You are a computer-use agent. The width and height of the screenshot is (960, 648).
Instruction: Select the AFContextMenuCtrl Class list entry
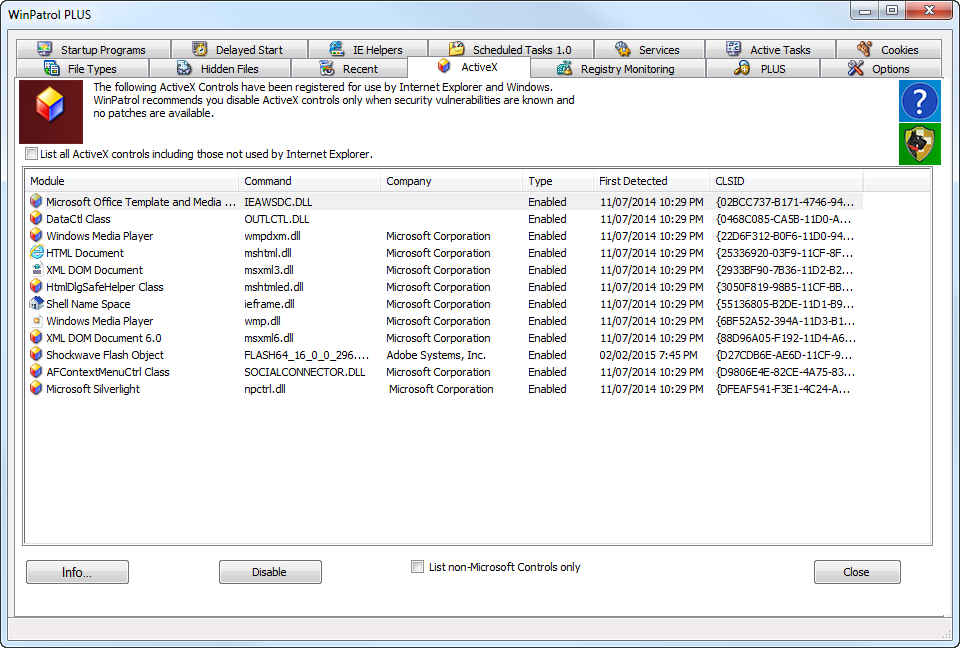108,372
